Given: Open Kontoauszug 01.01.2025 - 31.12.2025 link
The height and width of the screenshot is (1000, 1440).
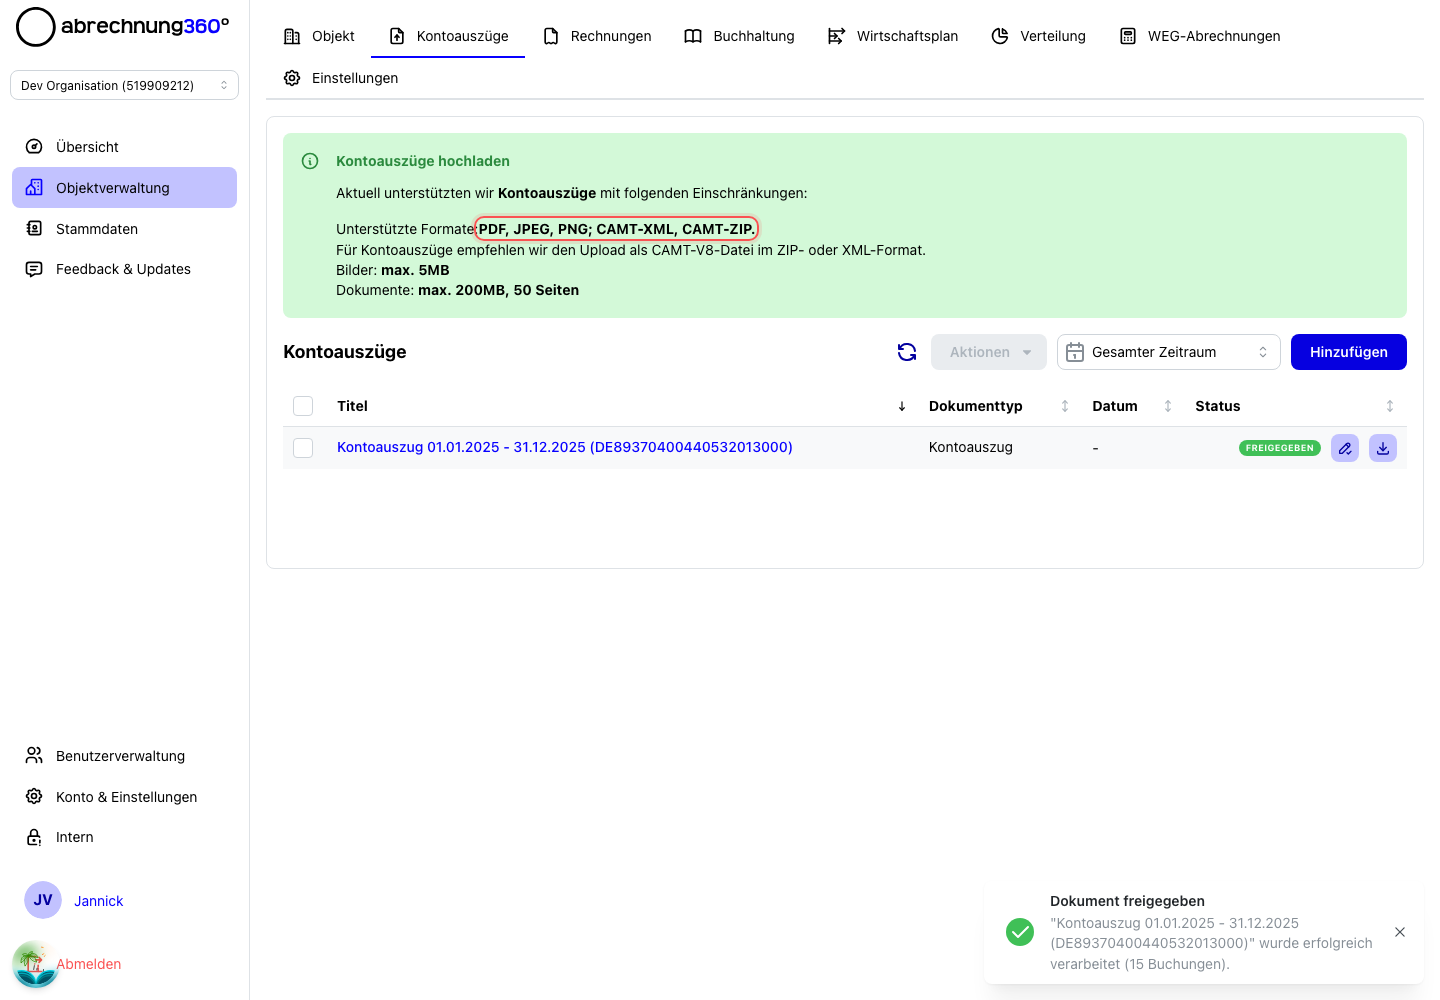Looking at the screenshot, I should click(x=565, y=447).
